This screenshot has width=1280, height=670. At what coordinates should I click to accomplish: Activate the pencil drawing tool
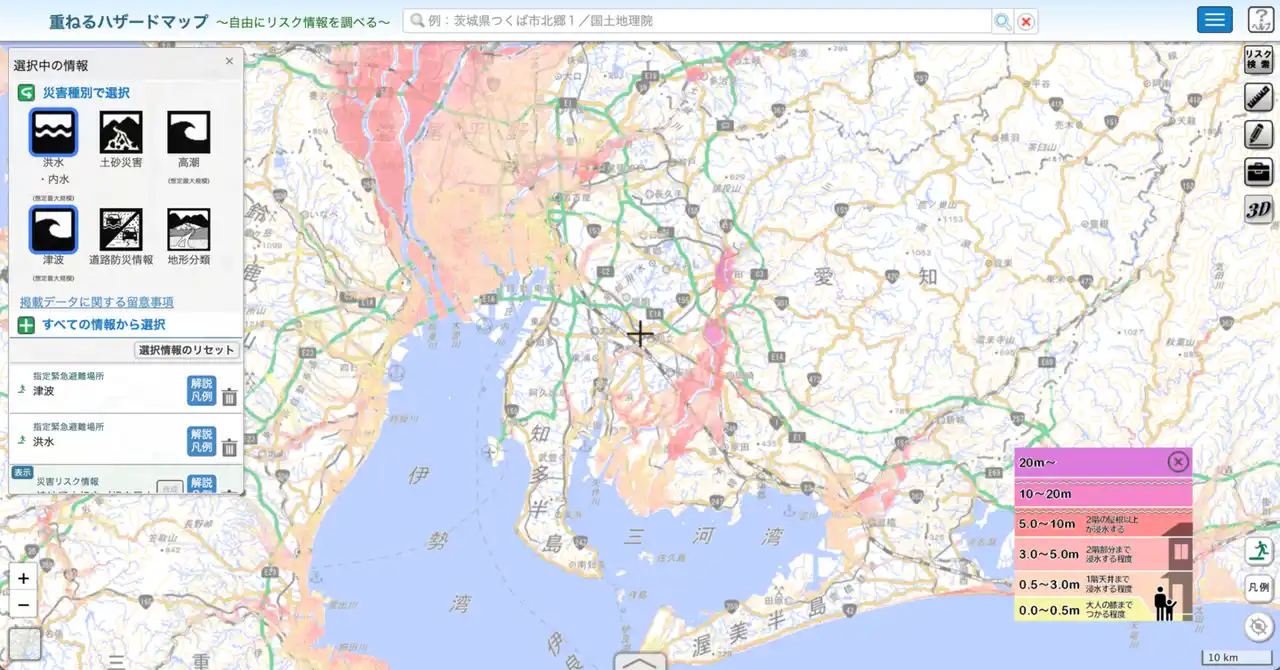1258,131
